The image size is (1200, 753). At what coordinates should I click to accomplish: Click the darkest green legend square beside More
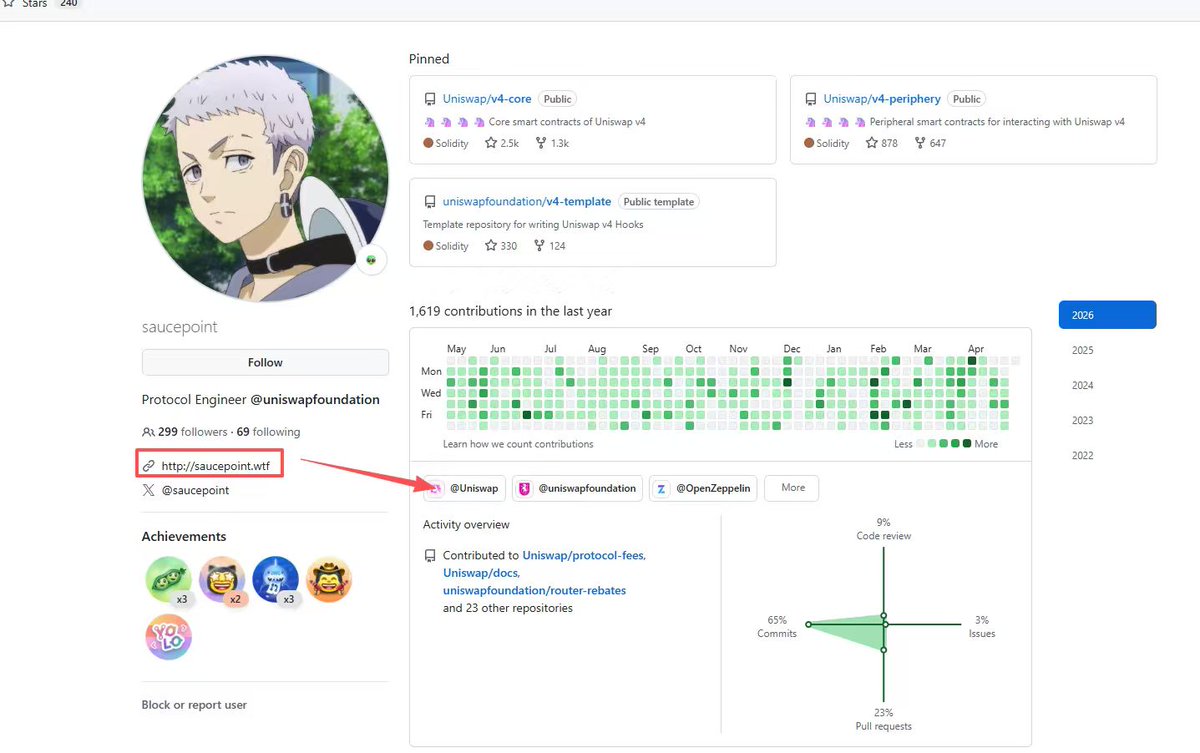[966, 443]
